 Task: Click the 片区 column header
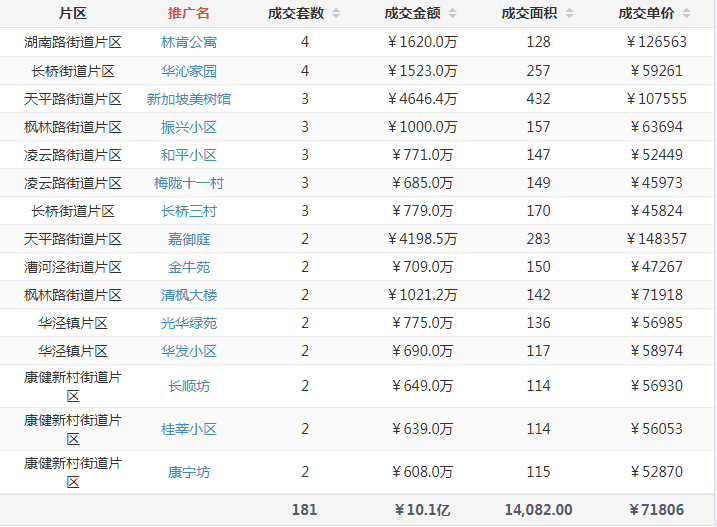tap(73, 13)
